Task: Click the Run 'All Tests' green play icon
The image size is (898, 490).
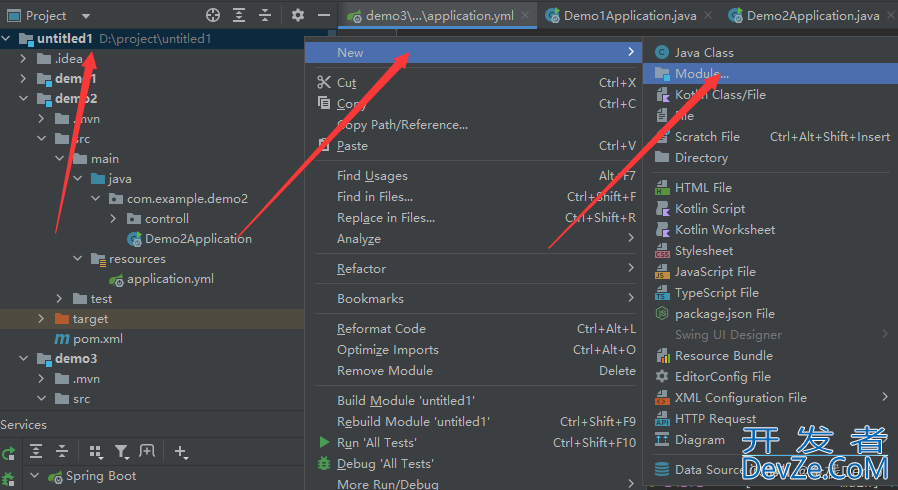Action: pyautogui.click(x=324, y=442)
